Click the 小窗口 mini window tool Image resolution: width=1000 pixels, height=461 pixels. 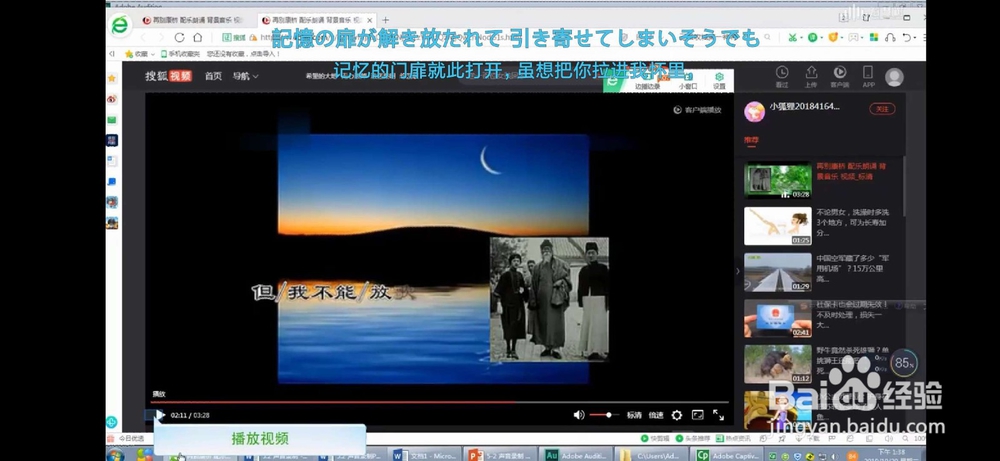tap(688, 81)
